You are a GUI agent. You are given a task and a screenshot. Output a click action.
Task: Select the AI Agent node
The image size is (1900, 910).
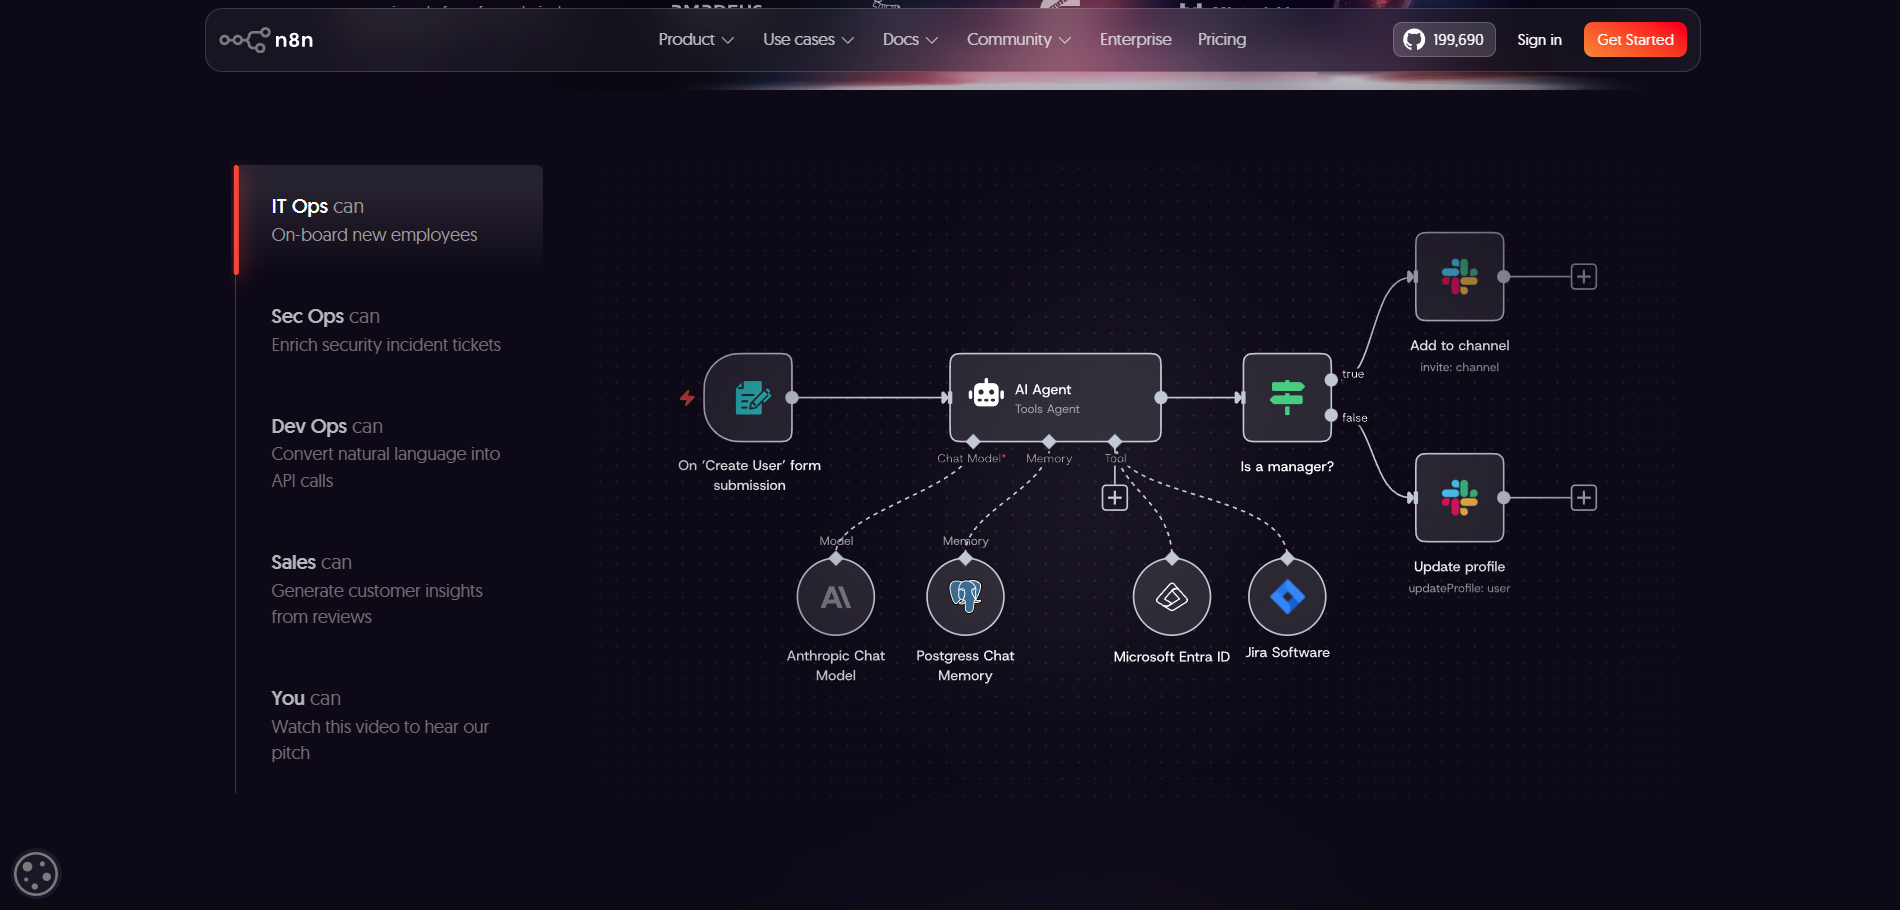(1055, 397)
